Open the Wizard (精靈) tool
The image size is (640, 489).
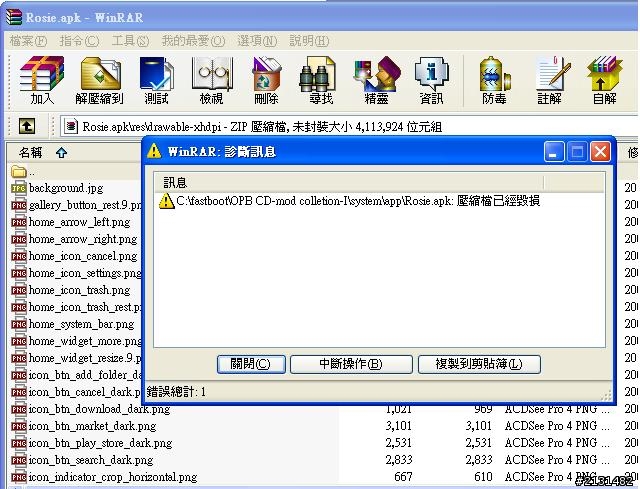[x=376, y=81]
